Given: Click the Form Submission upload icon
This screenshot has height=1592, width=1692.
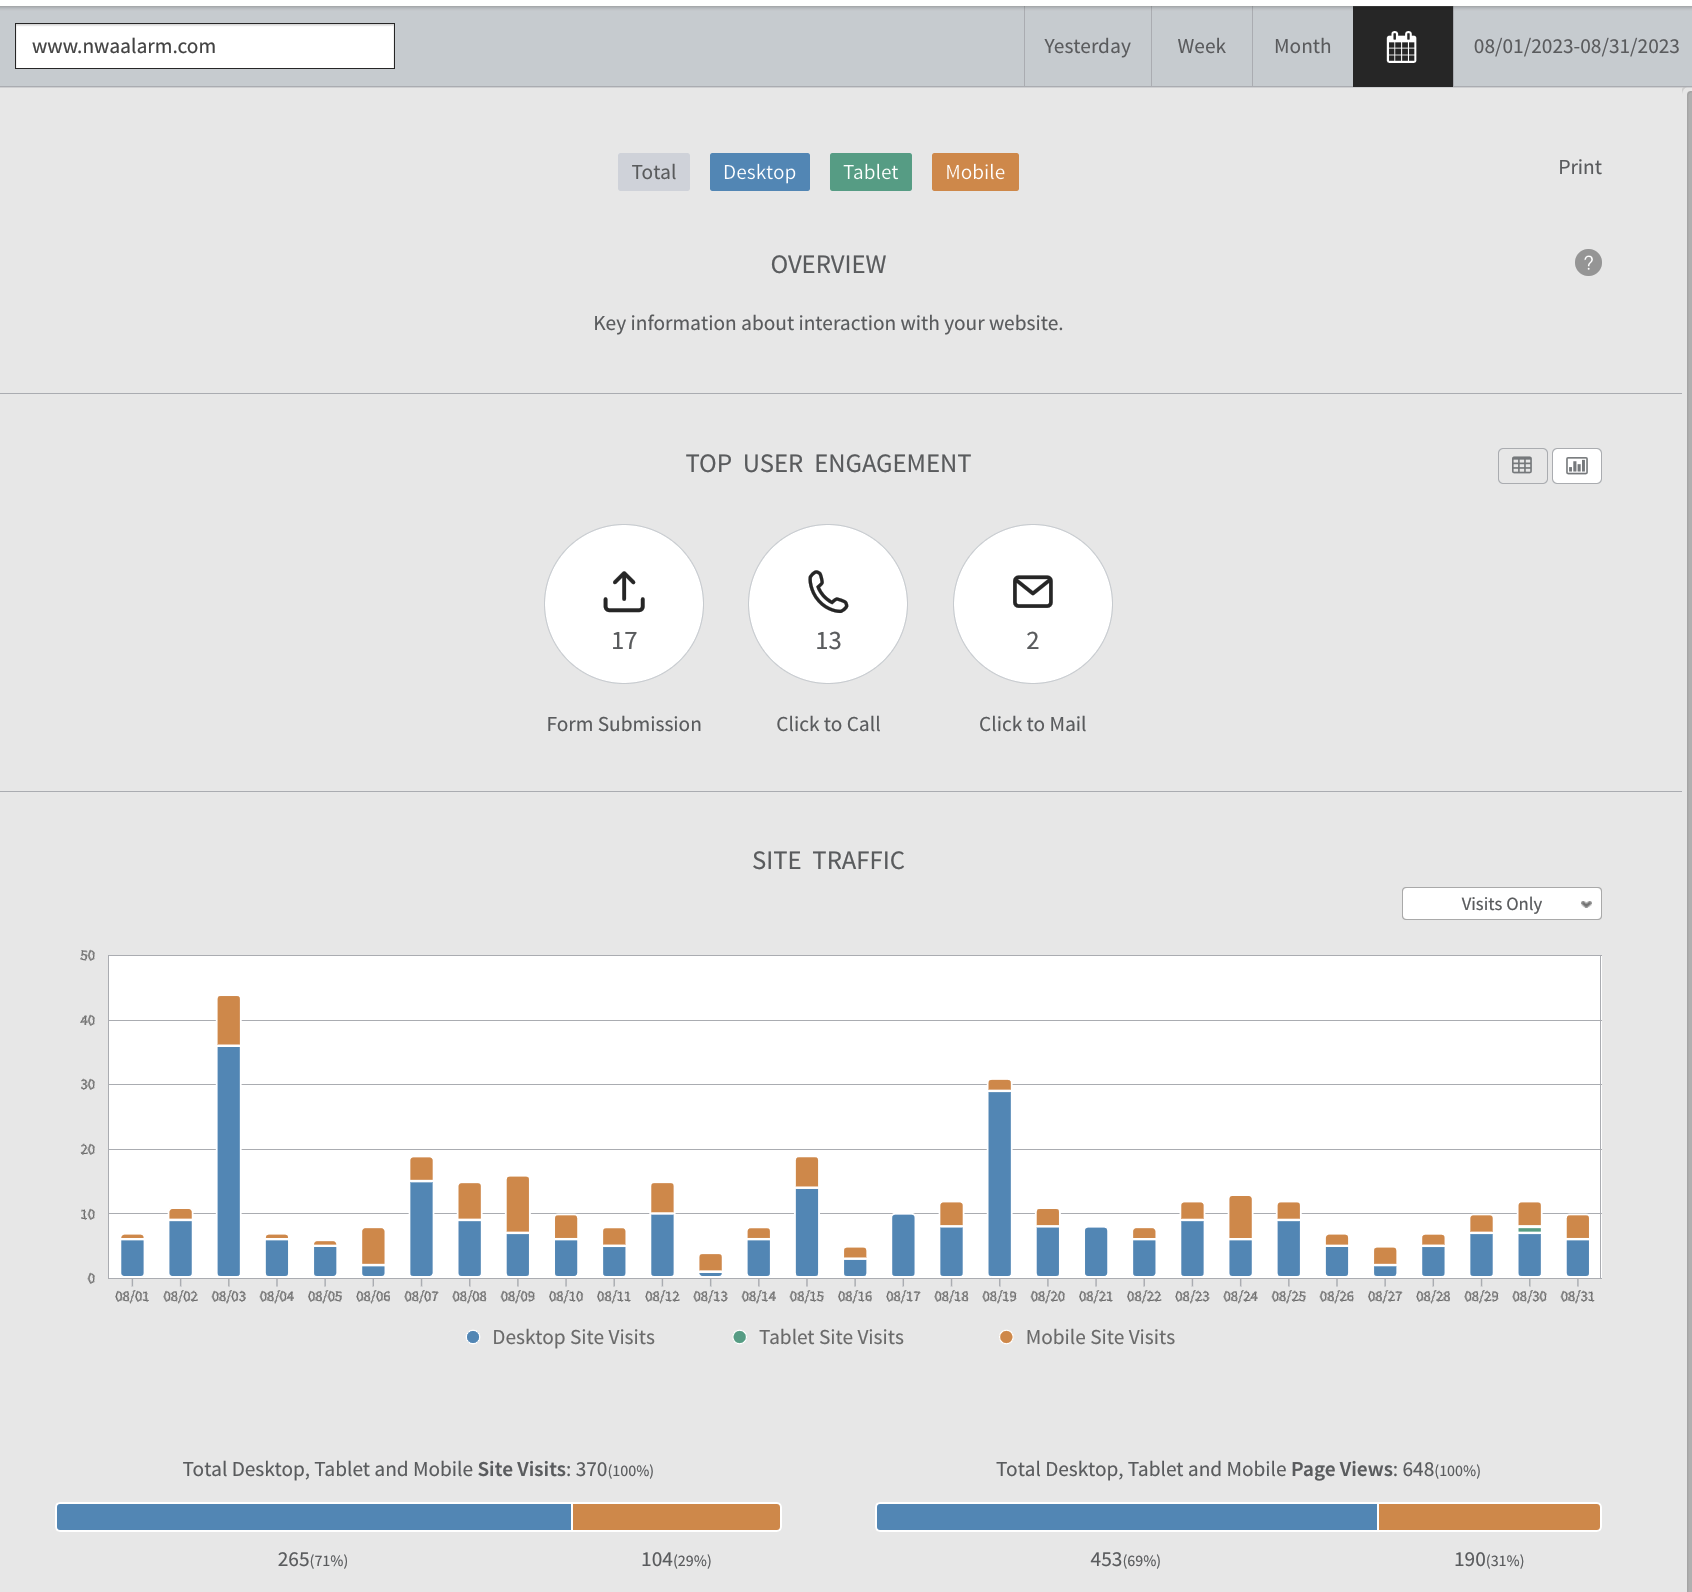Looking at the screenshot, I should [x=623, y=592].
